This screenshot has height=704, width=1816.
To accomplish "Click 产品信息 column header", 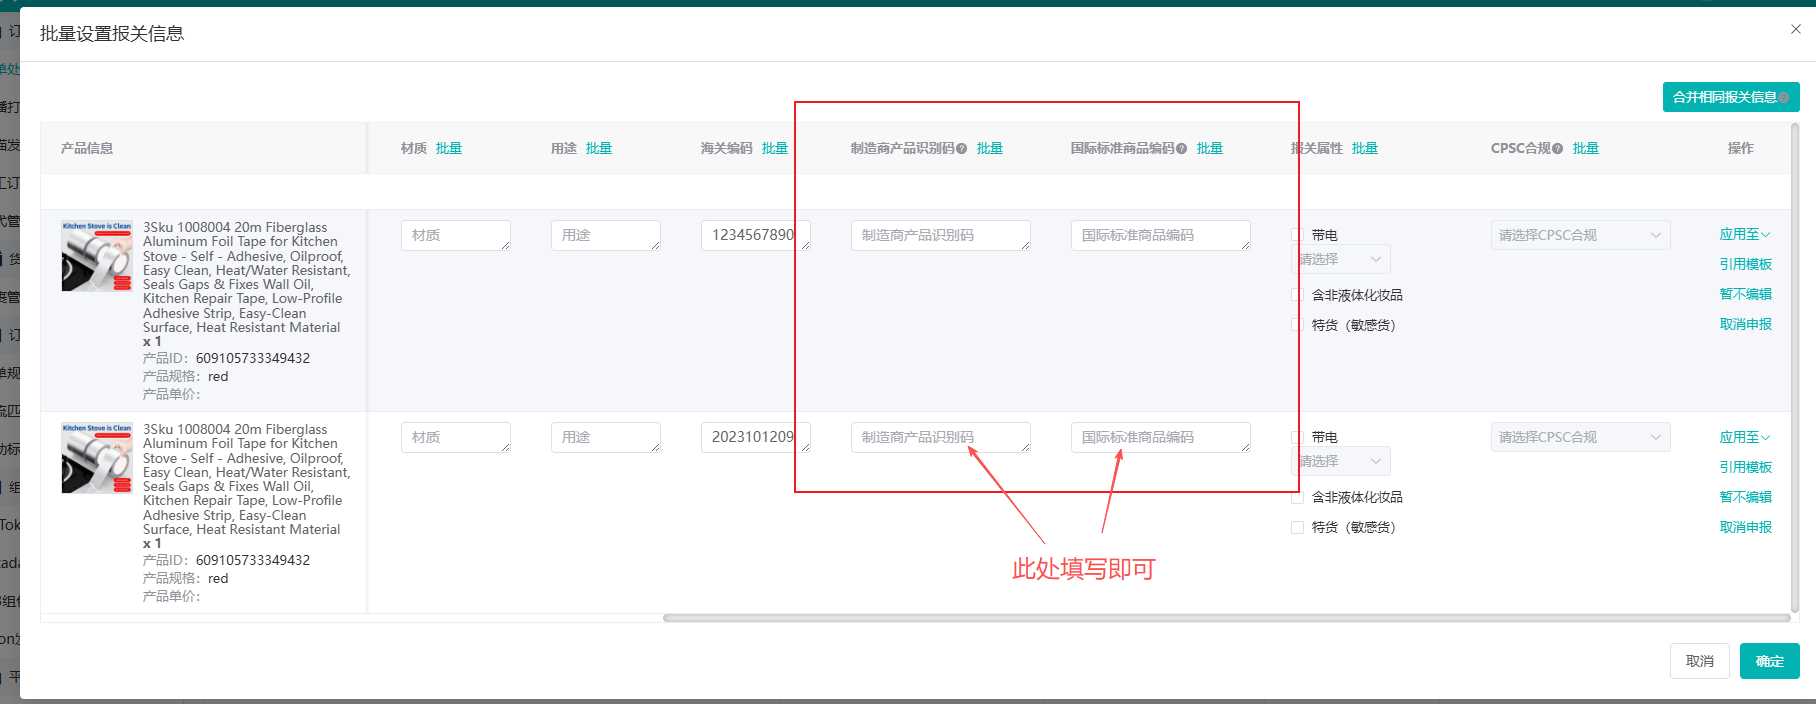I will (x=87, y=148).
